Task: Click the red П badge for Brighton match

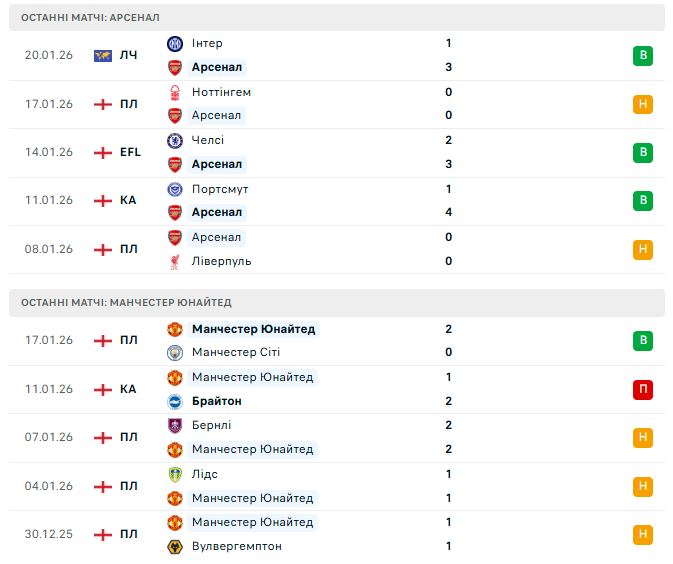Action: tap(643, 389)
